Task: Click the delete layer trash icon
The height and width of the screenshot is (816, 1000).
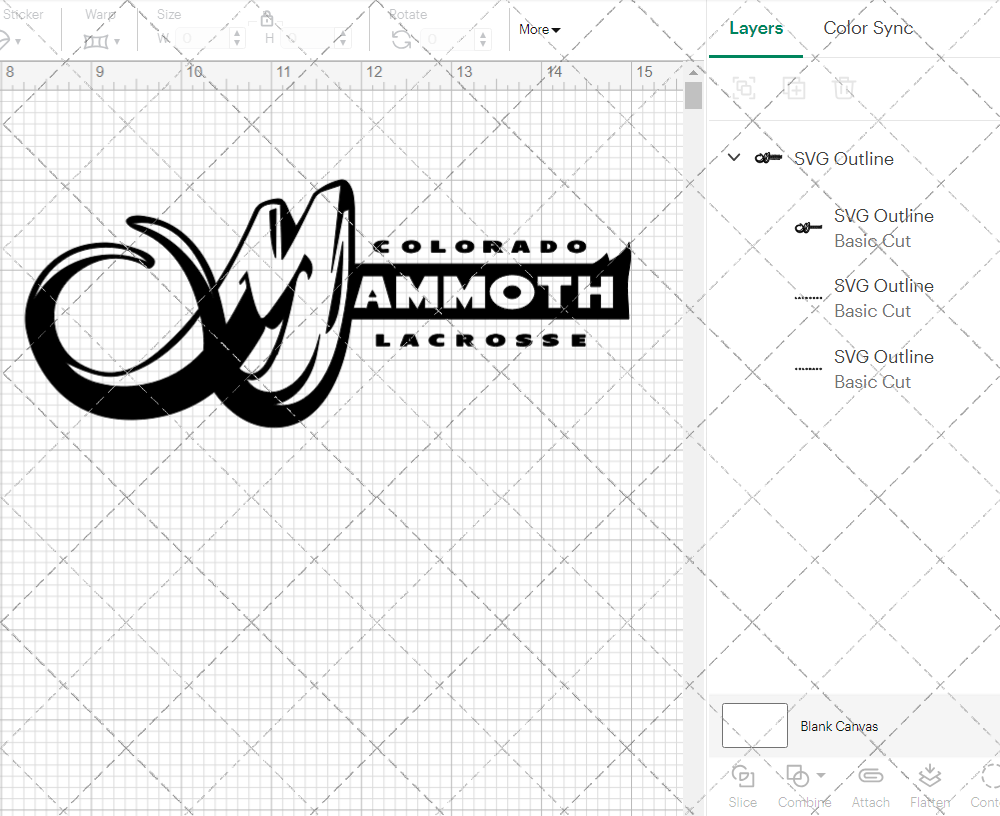Action: (x=844, y=88)
